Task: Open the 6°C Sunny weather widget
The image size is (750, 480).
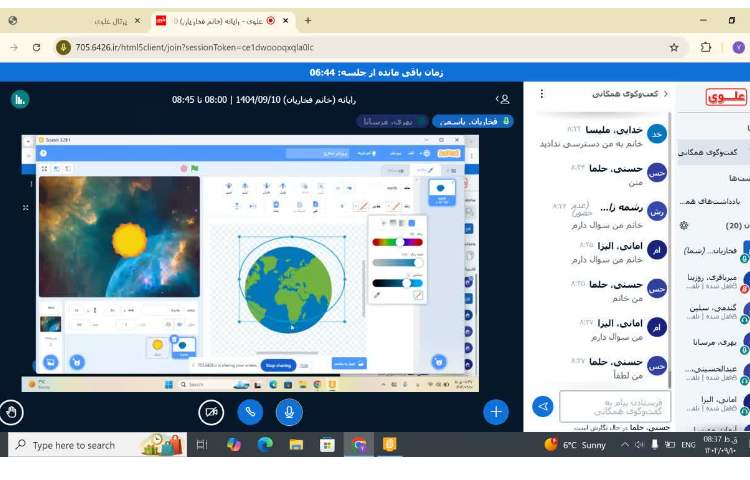Action: tap(575, 445)
